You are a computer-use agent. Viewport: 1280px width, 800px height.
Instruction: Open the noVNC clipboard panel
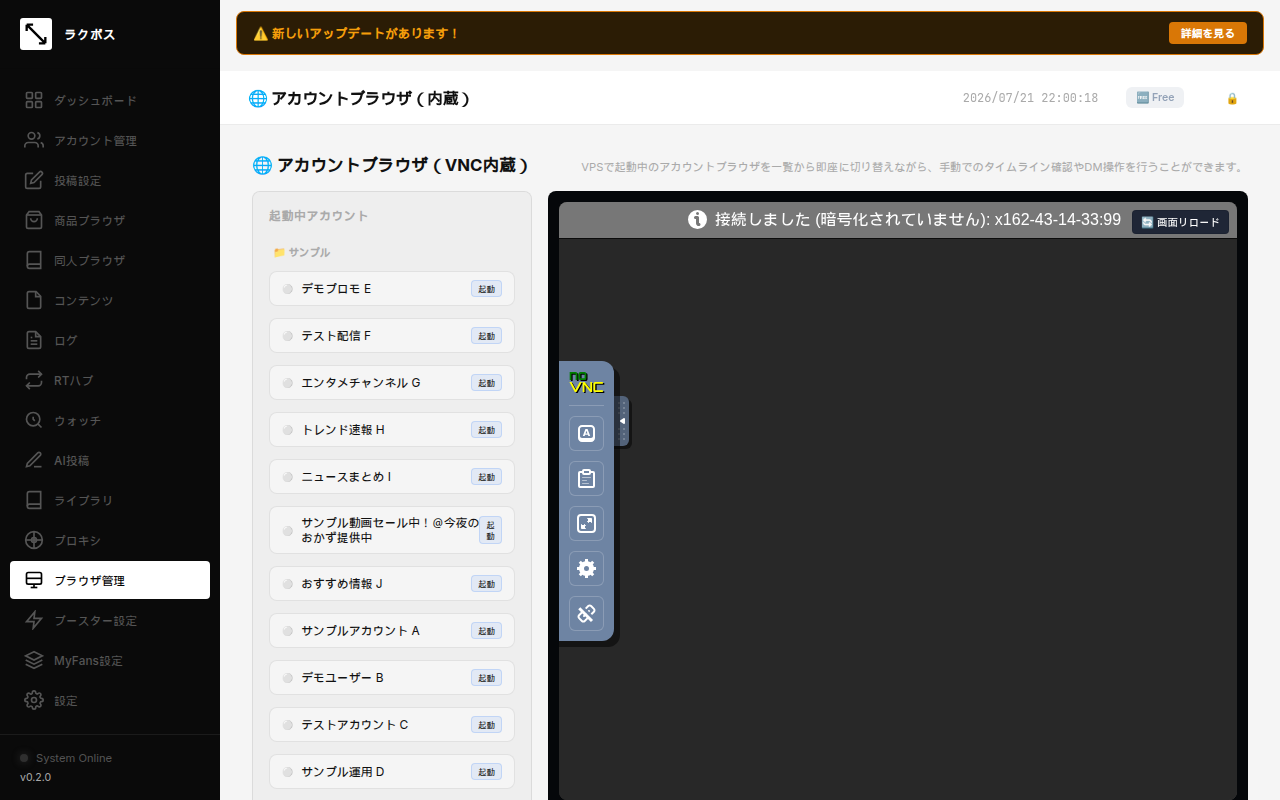(587, 478)
